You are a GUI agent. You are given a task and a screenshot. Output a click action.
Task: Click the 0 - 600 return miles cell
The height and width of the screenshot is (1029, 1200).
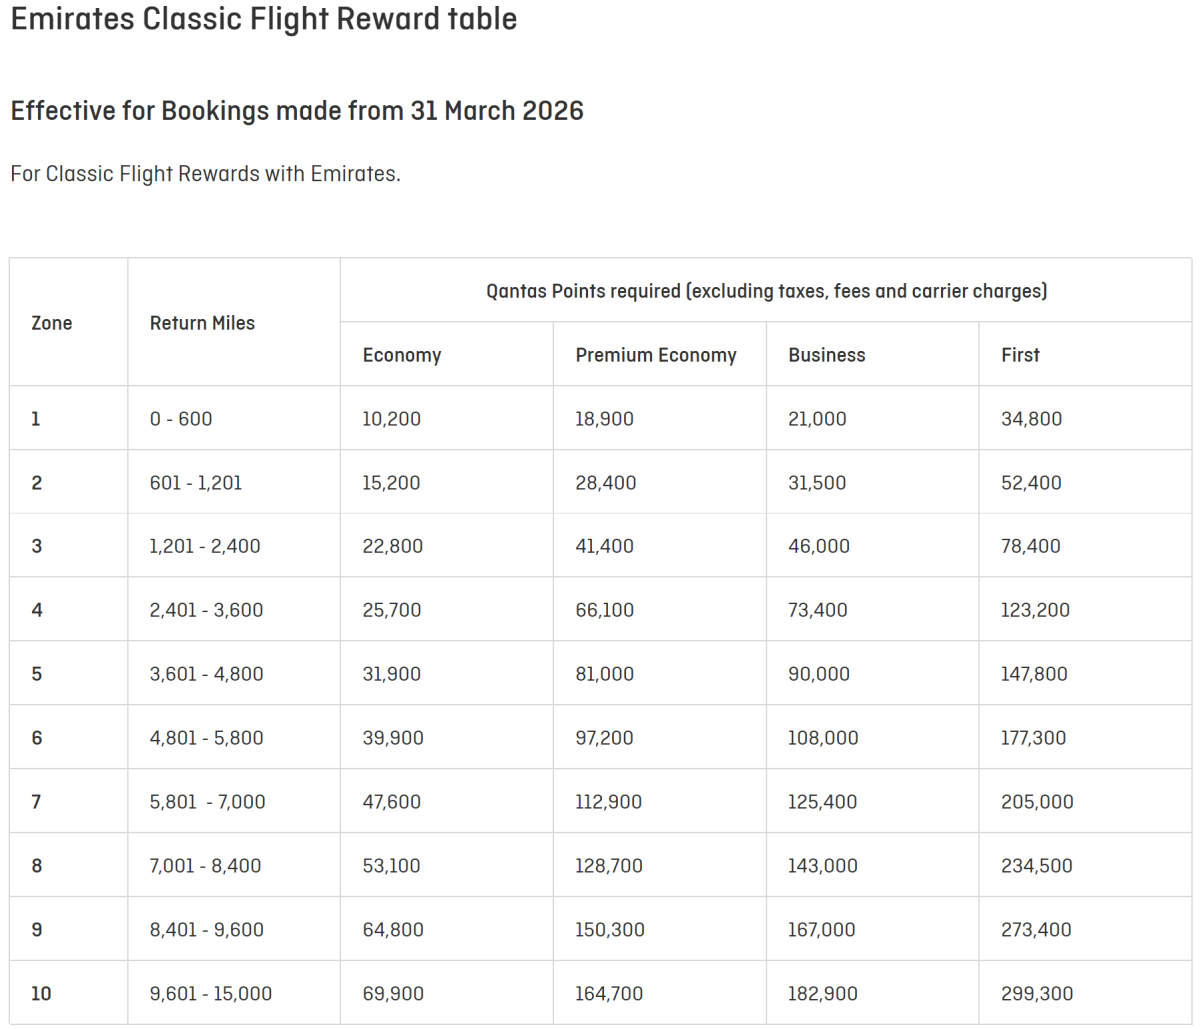[x=181, y=419]
